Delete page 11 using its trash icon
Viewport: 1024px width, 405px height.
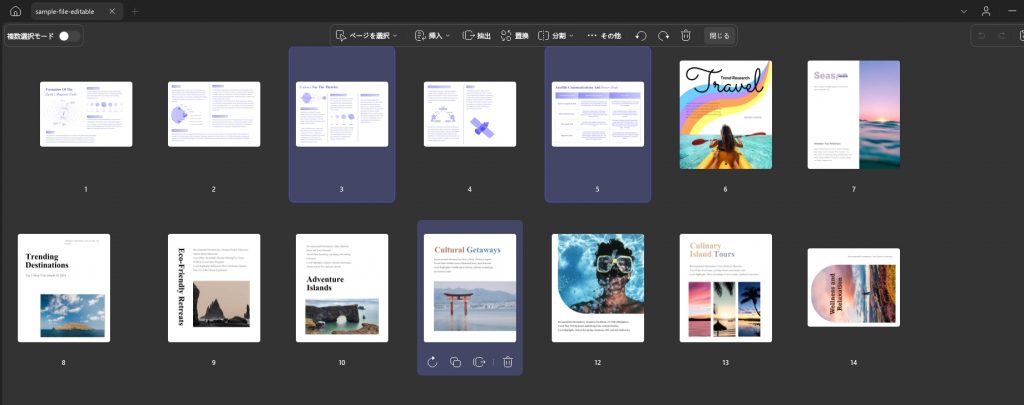tap(508, 362)
